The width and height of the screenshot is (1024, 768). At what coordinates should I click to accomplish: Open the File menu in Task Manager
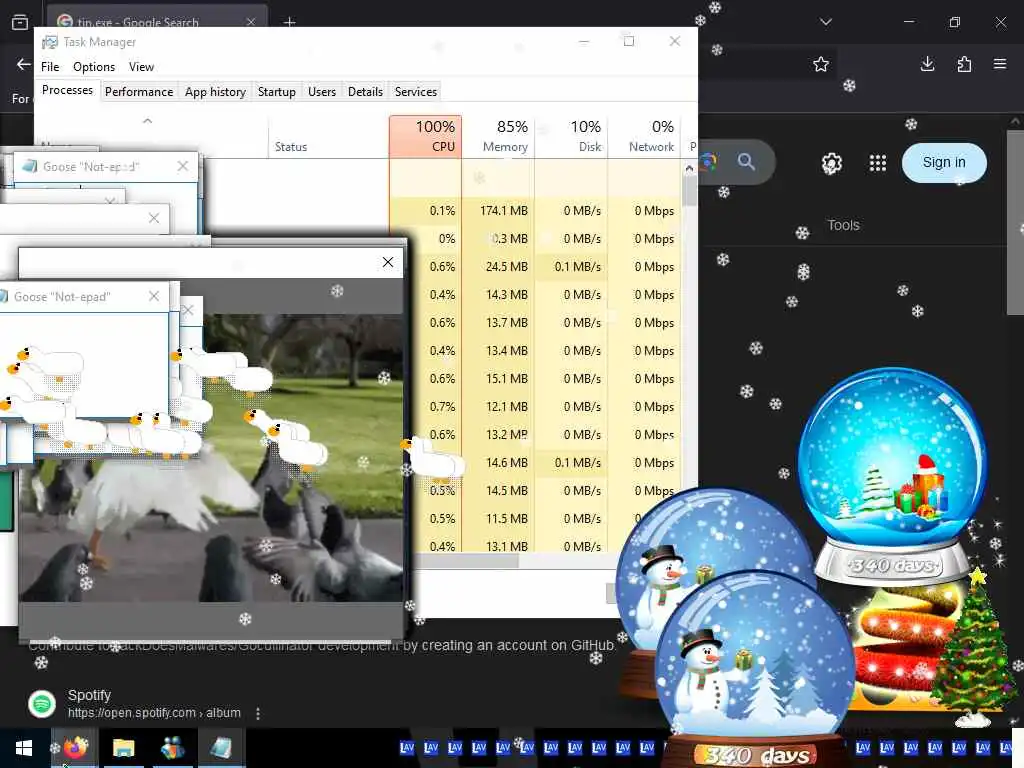click(50, 67)
